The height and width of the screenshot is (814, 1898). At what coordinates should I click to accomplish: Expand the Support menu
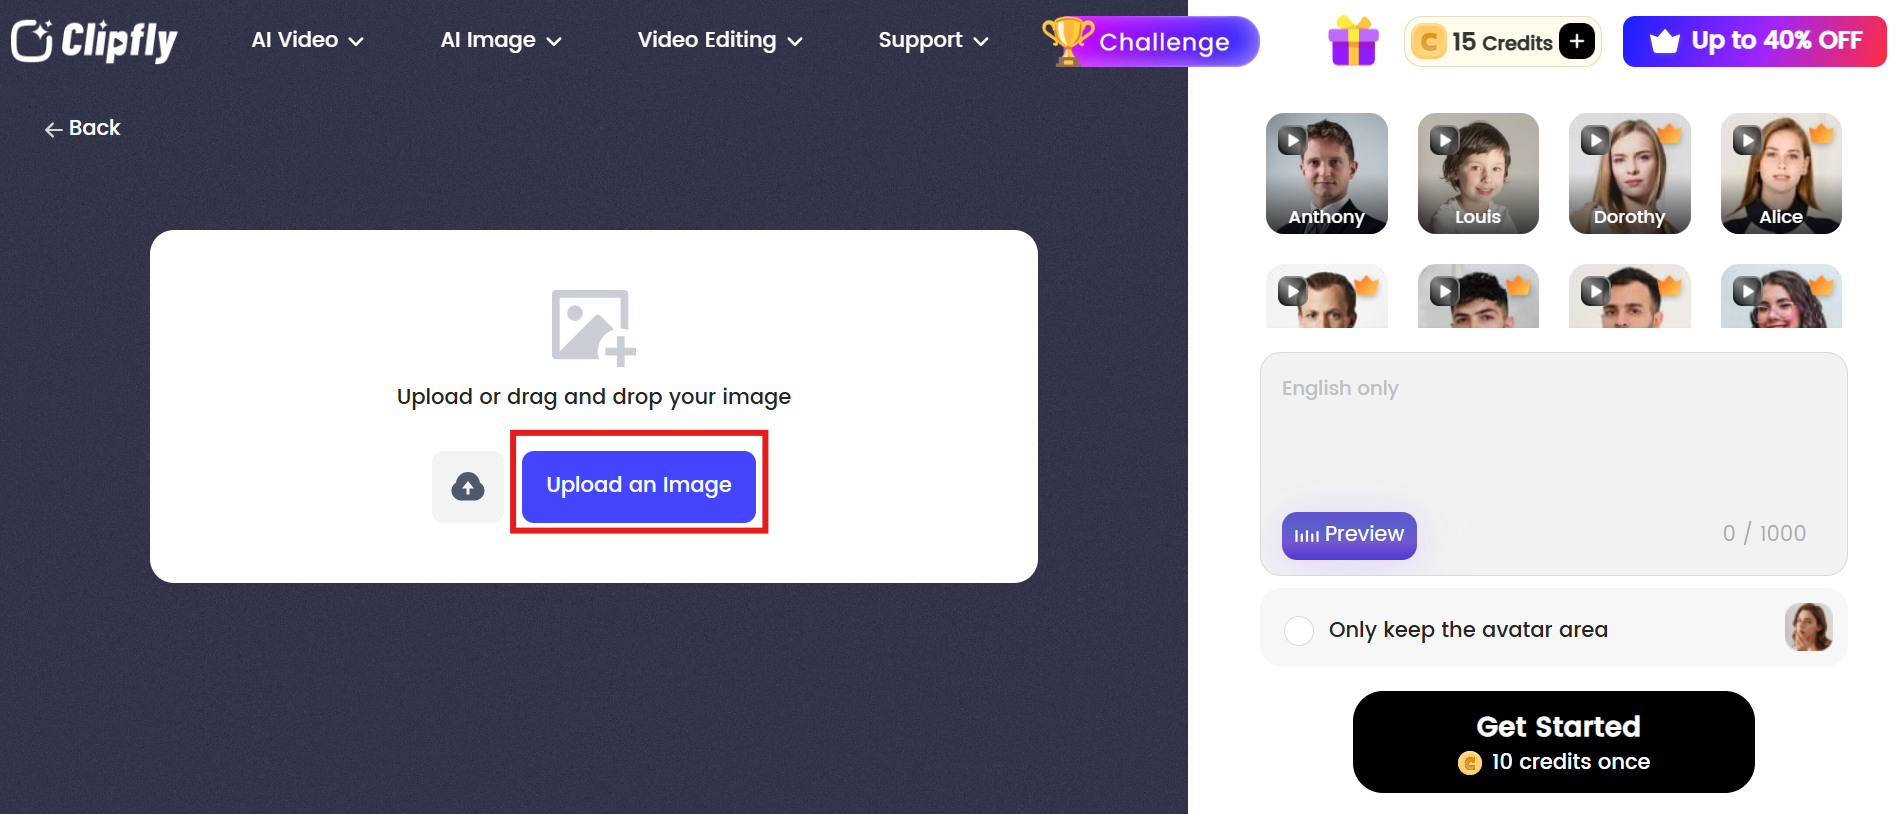[x=933, y=40]
